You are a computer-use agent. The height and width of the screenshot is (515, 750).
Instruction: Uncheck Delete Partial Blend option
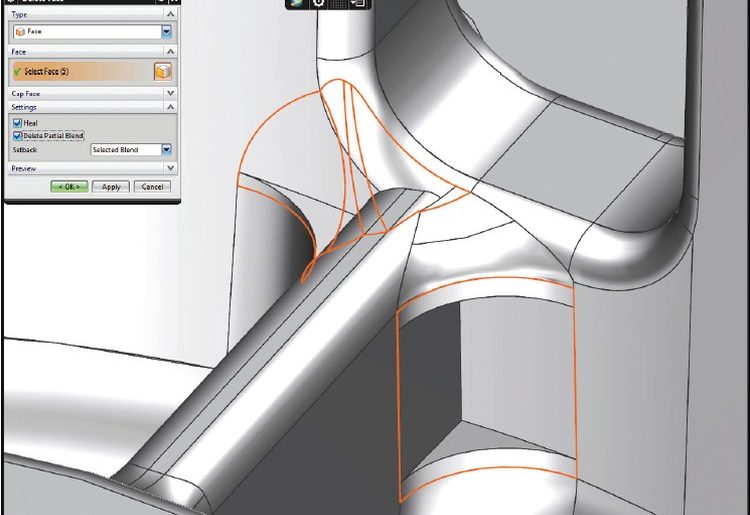pyautogui.click(x=17, y=135)
